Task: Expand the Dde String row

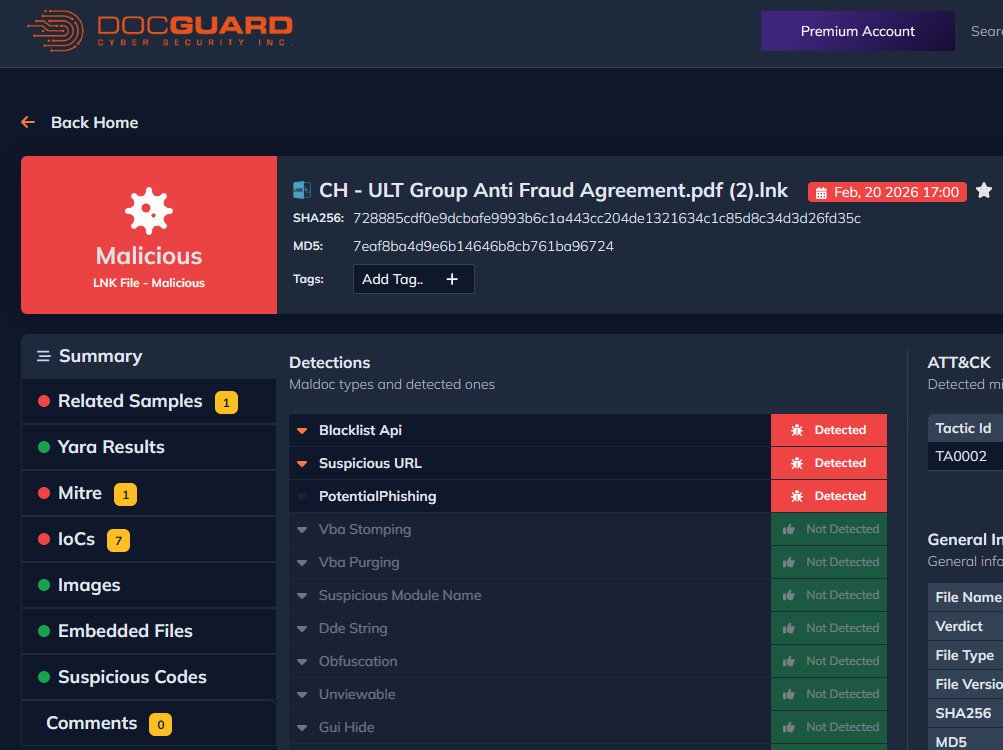Action: (x=302, y=628)
